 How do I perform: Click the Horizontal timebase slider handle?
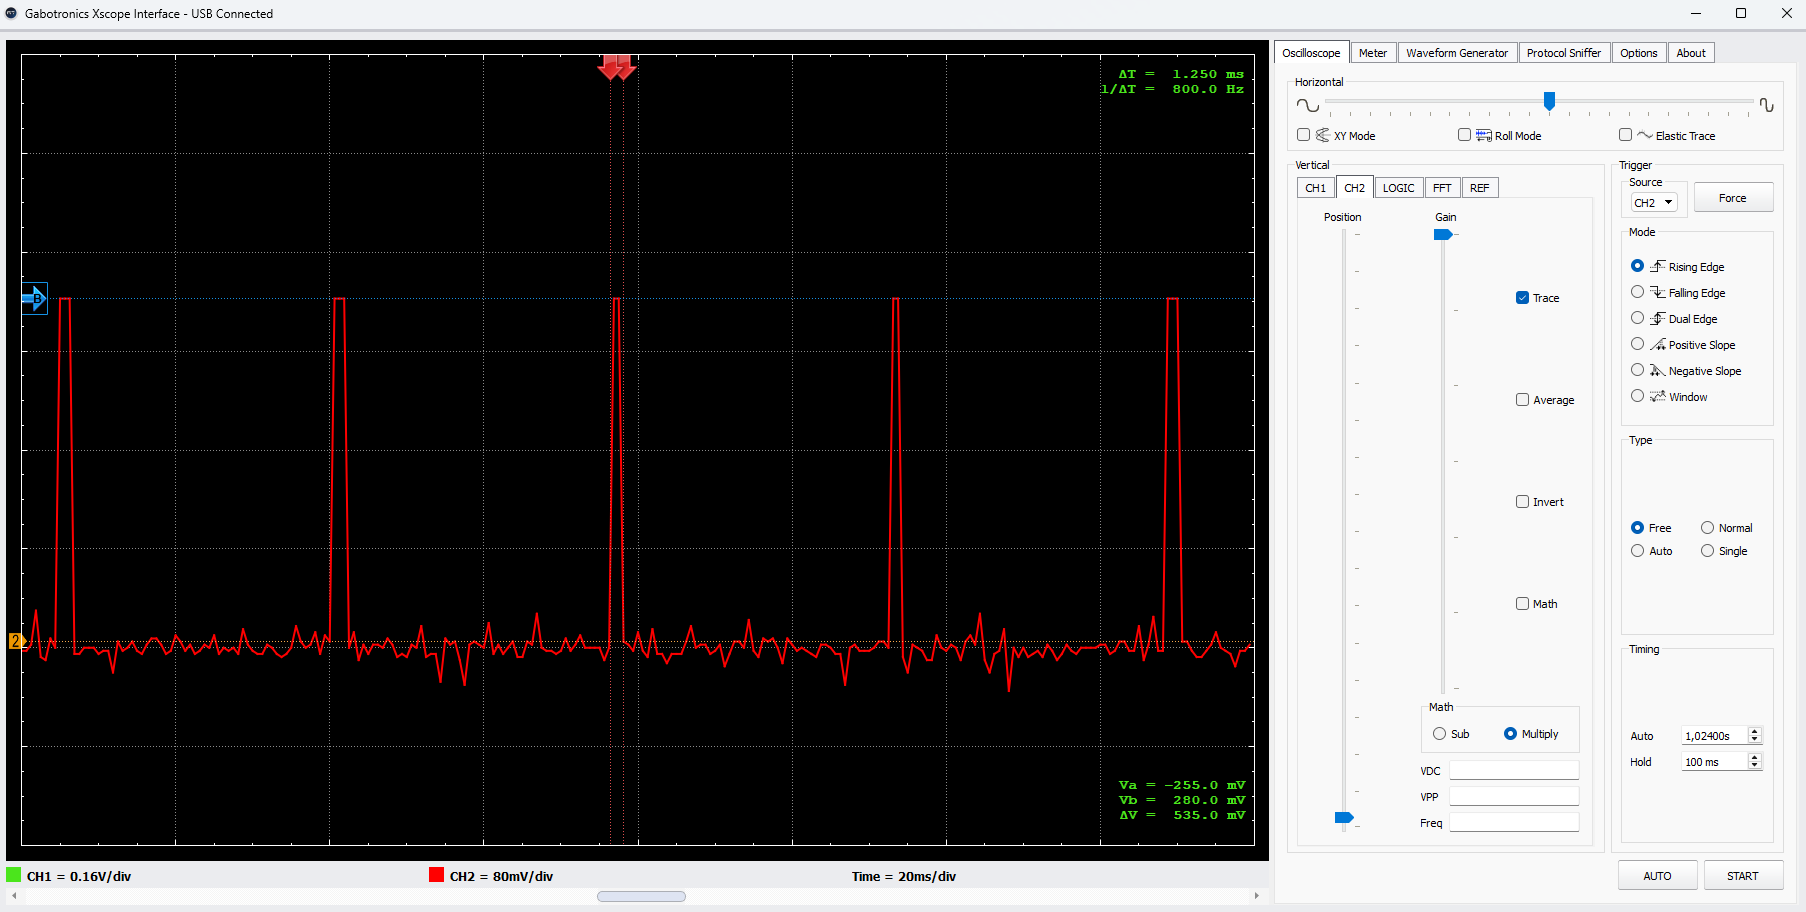(x=1549, y=101)
